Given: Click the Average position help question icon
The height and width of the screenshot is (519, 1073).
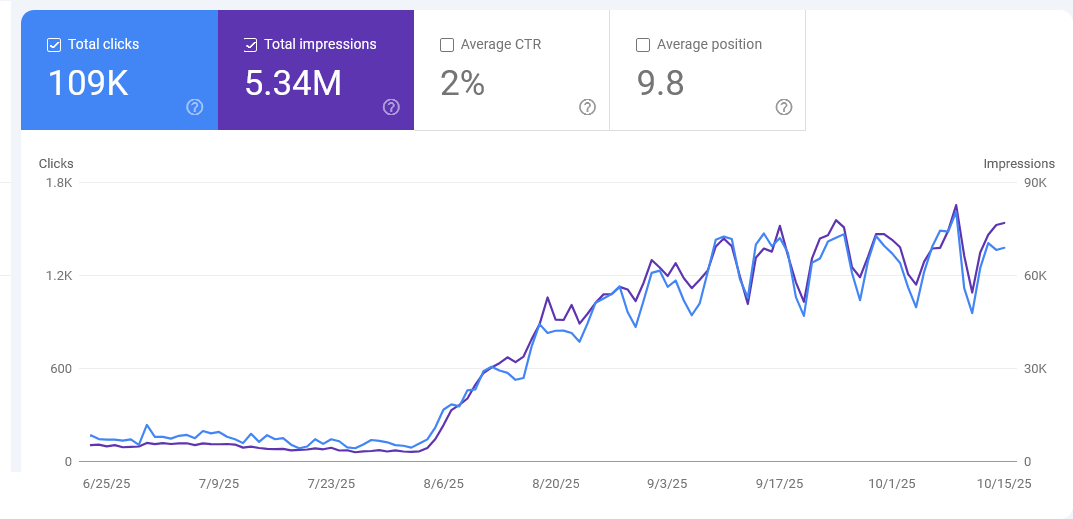Looking at the screenshot, I should pyautogui.click(x=784, y=107).
